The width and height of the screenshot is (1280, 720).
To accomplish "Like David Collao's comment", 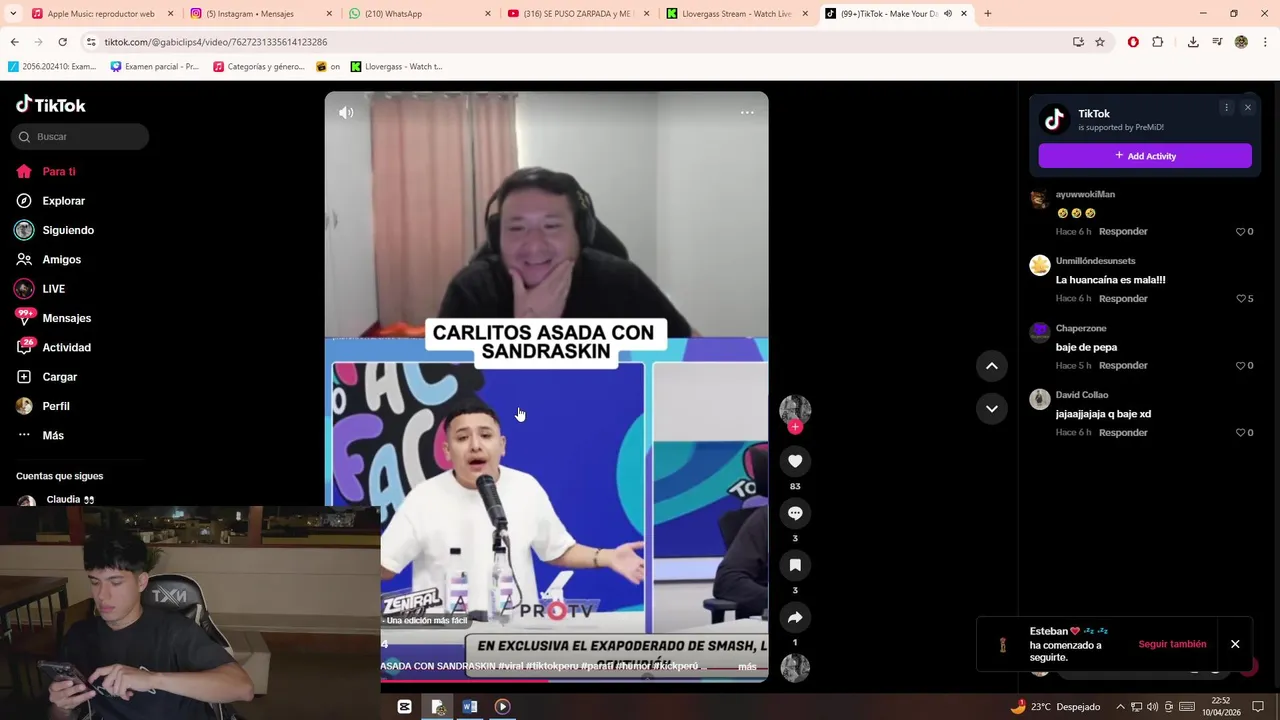I will tap(1241, 433).
